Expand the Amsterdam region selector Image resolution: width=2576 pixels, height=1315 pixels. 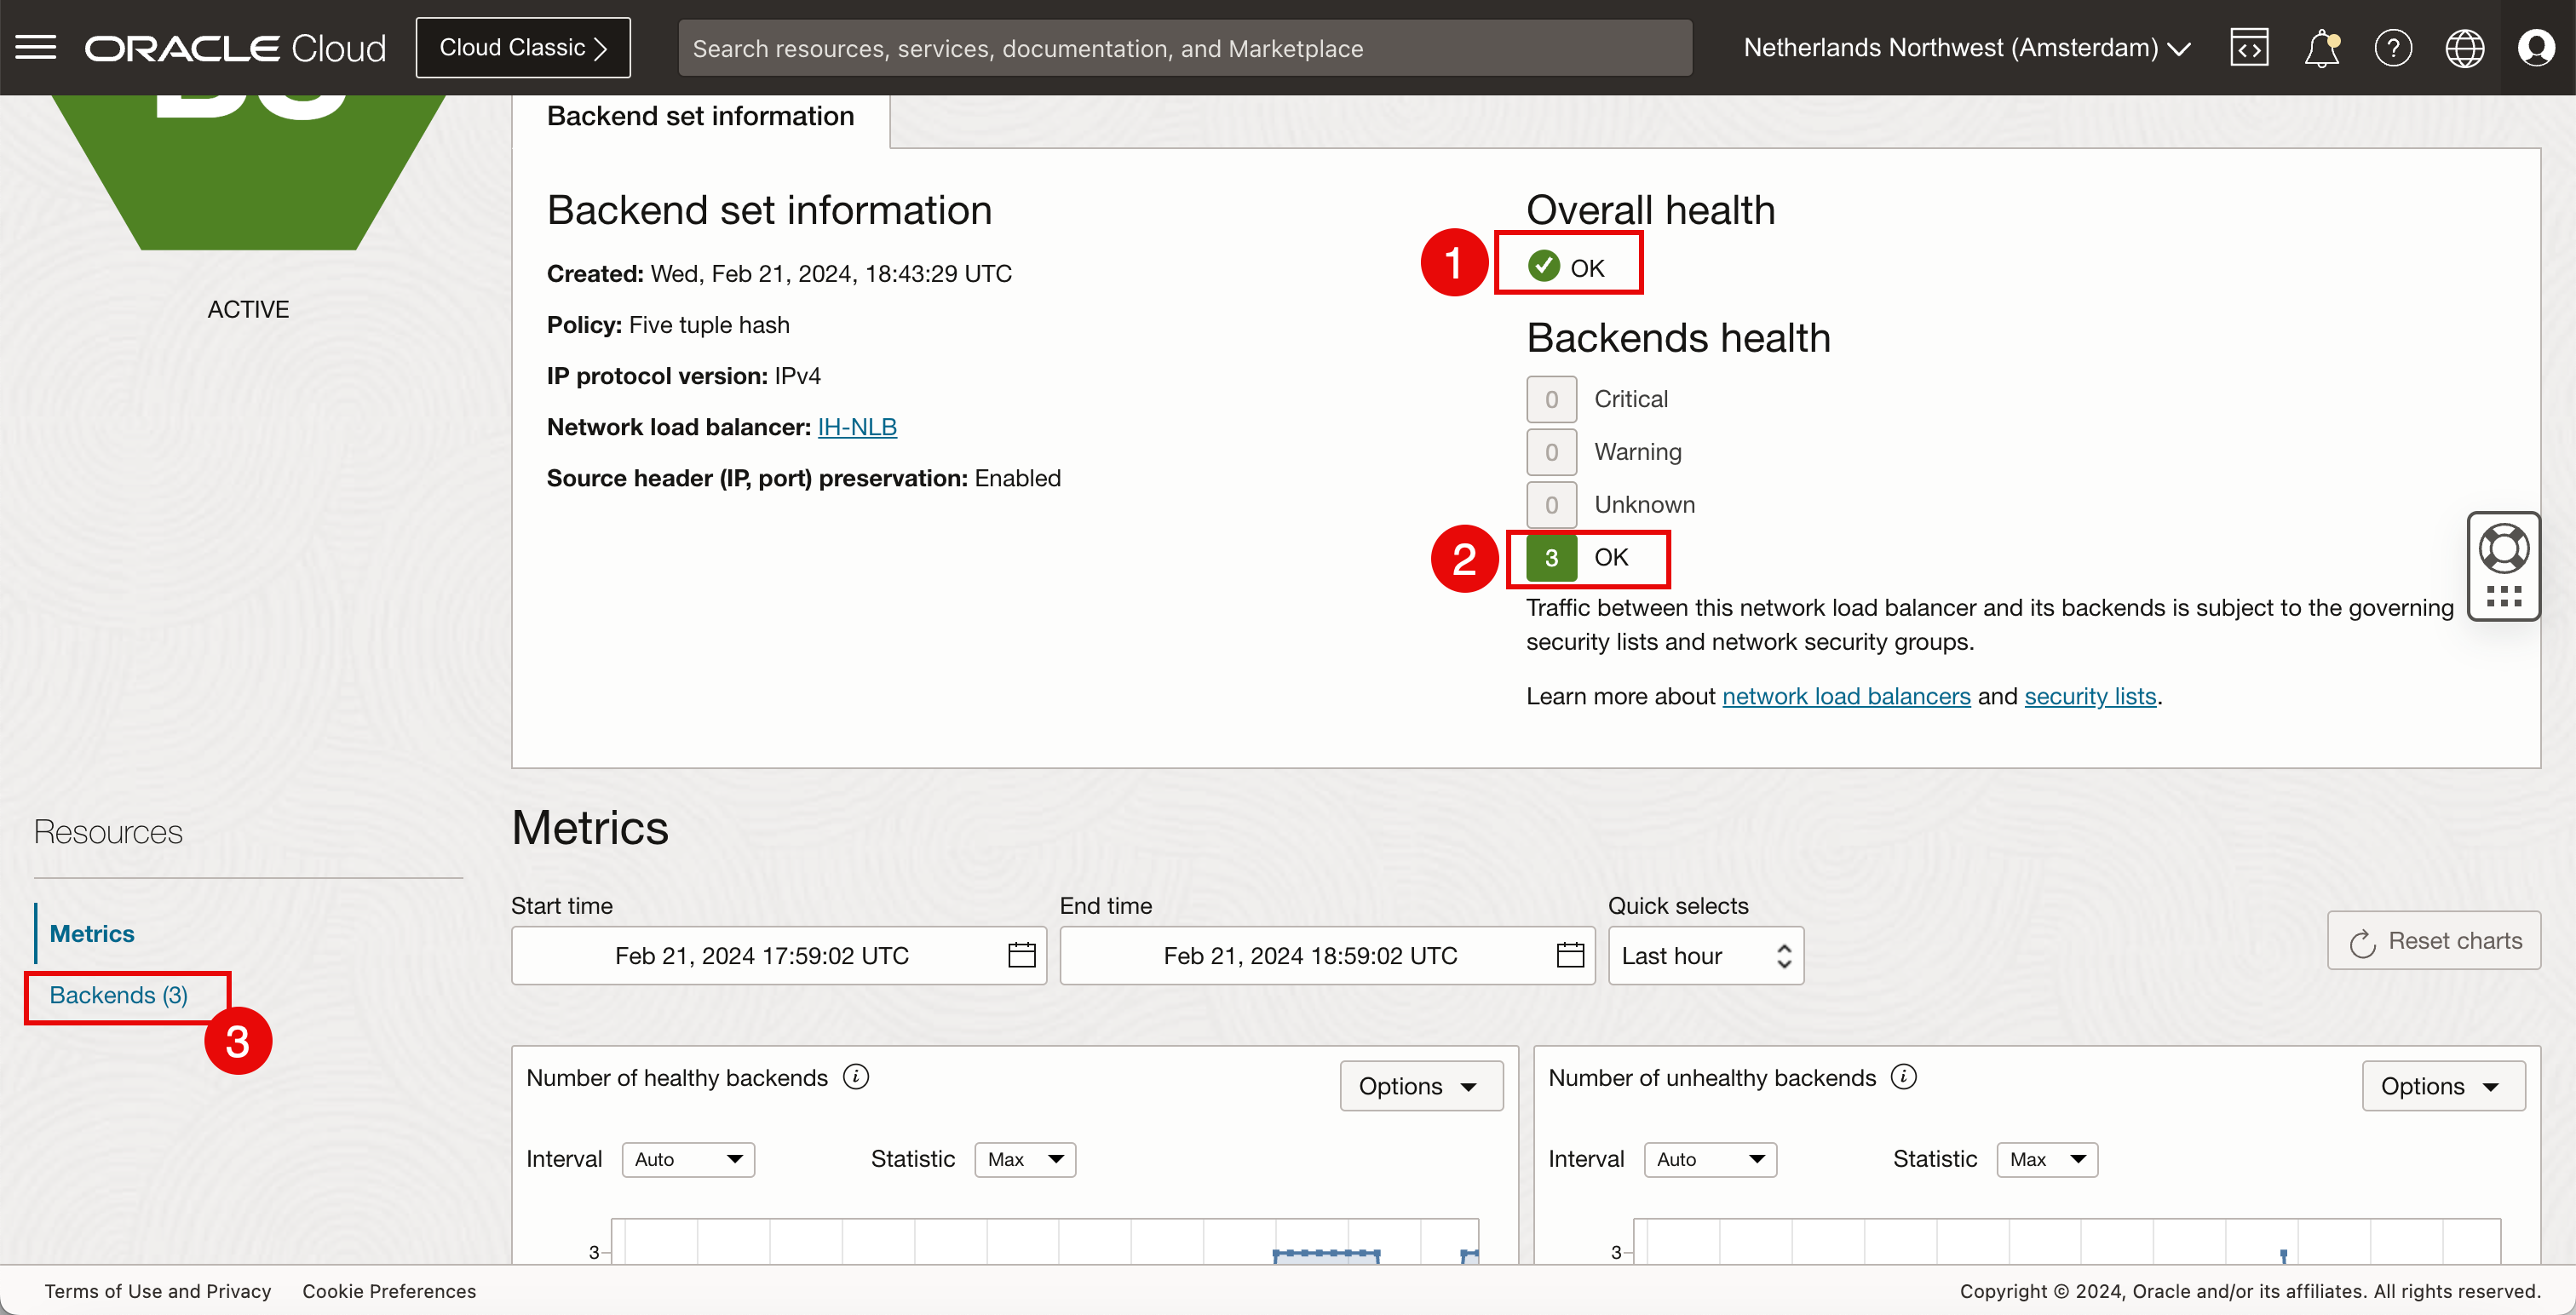tap(1967, 47)
